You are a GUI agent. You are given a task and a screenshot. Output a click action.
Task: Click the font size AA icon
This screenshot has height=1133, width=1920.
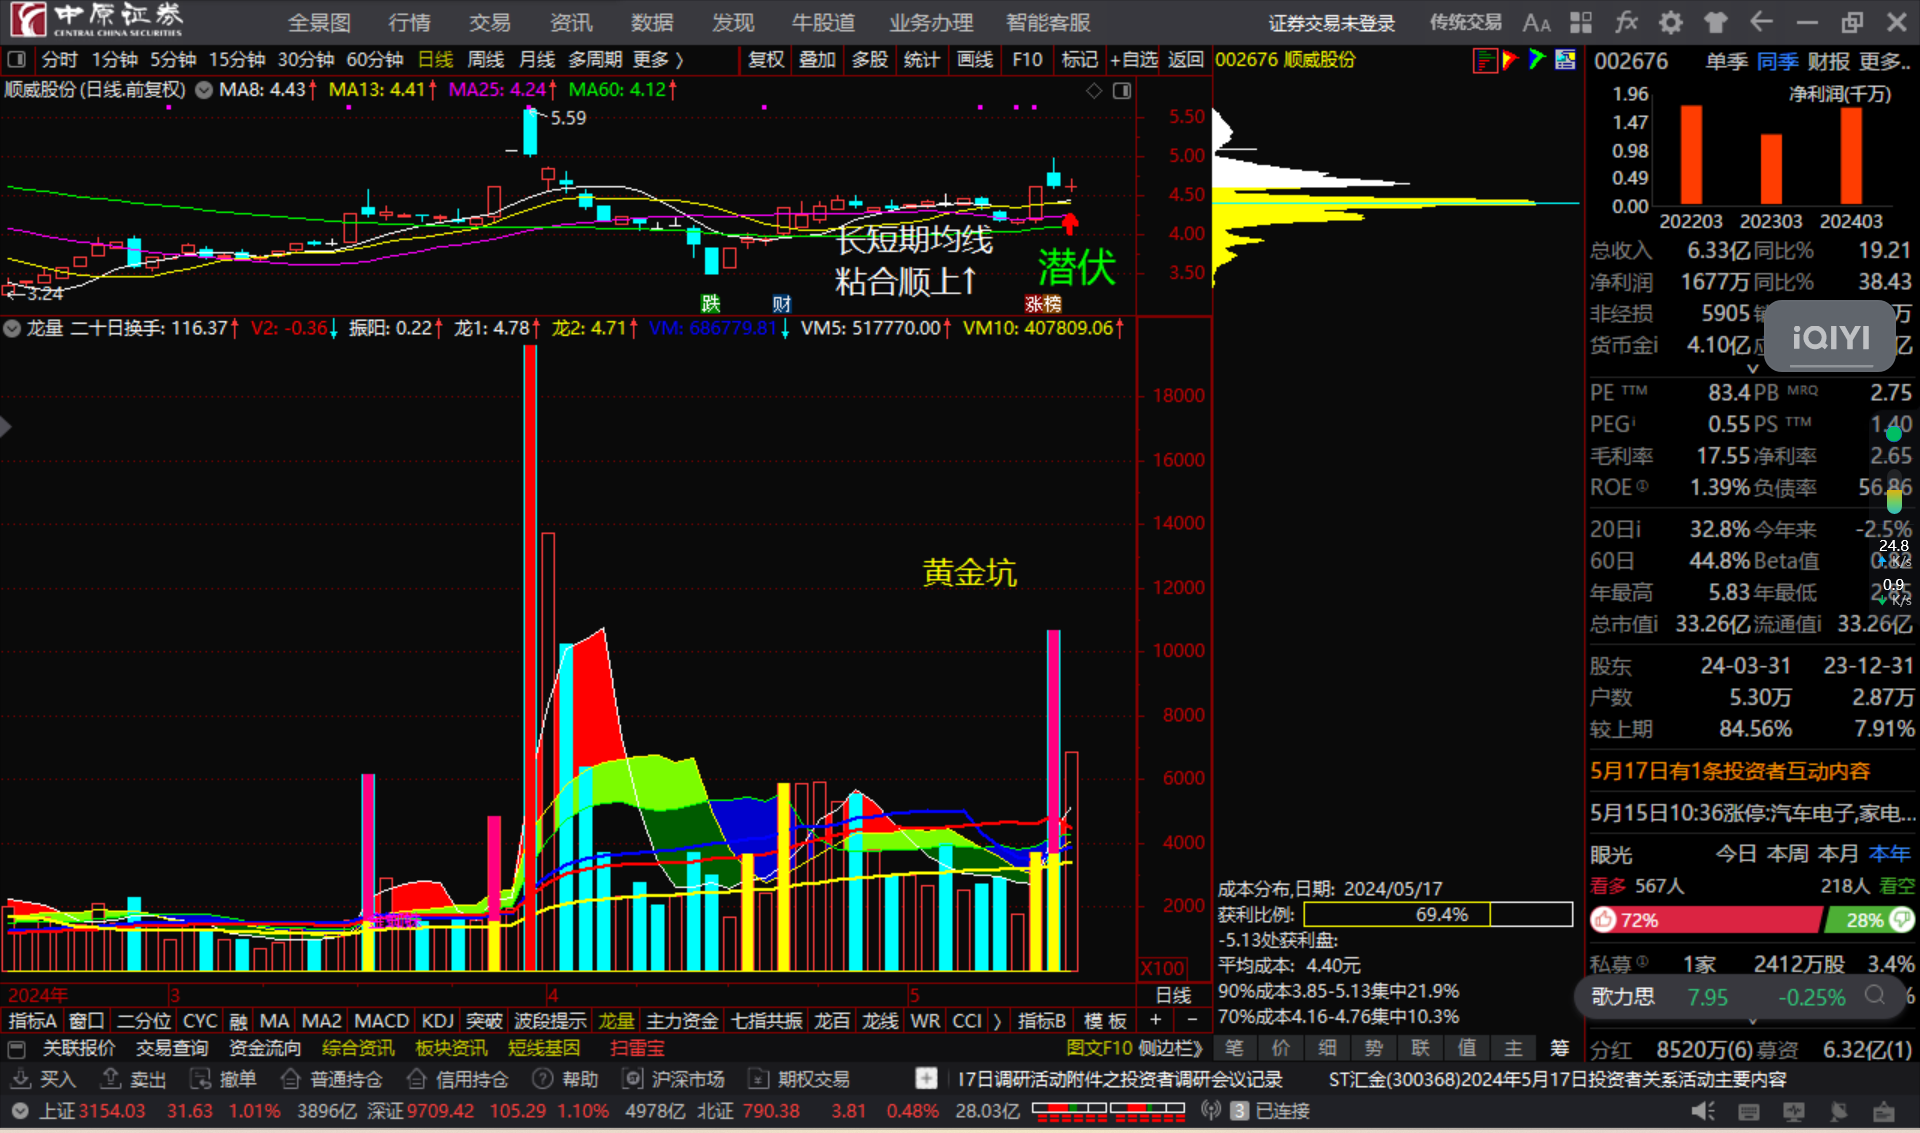[1536, 22]
